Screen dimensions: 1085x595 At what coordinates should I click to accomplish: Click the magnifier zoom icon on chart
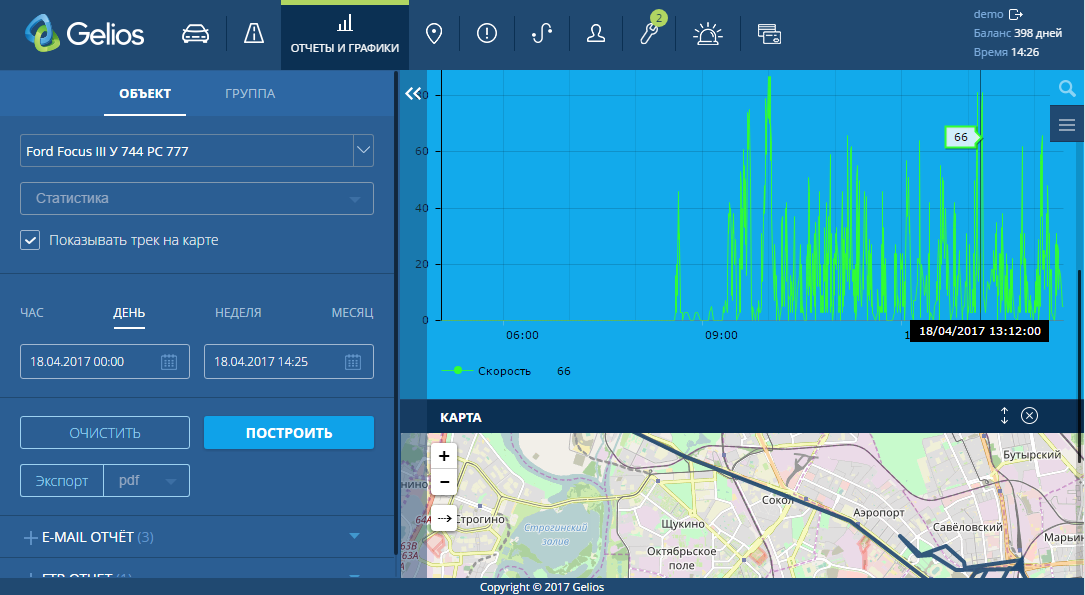(x=1066, y=89)
